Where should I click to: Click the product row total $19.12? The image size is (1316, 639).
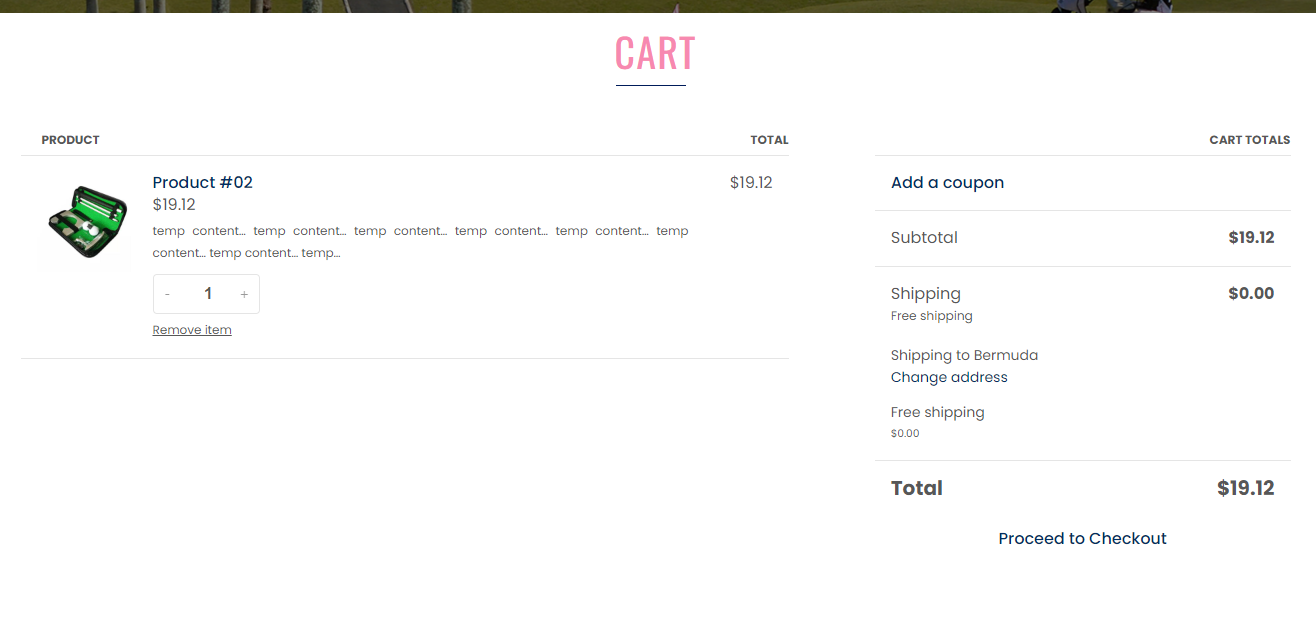tap(751, 182)
